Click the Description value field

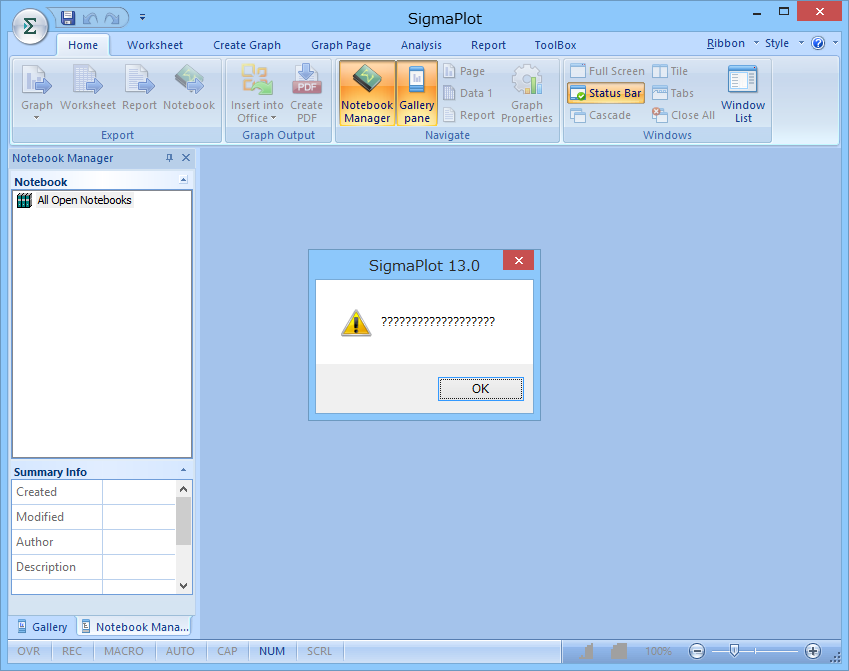[x=139, y=566]
